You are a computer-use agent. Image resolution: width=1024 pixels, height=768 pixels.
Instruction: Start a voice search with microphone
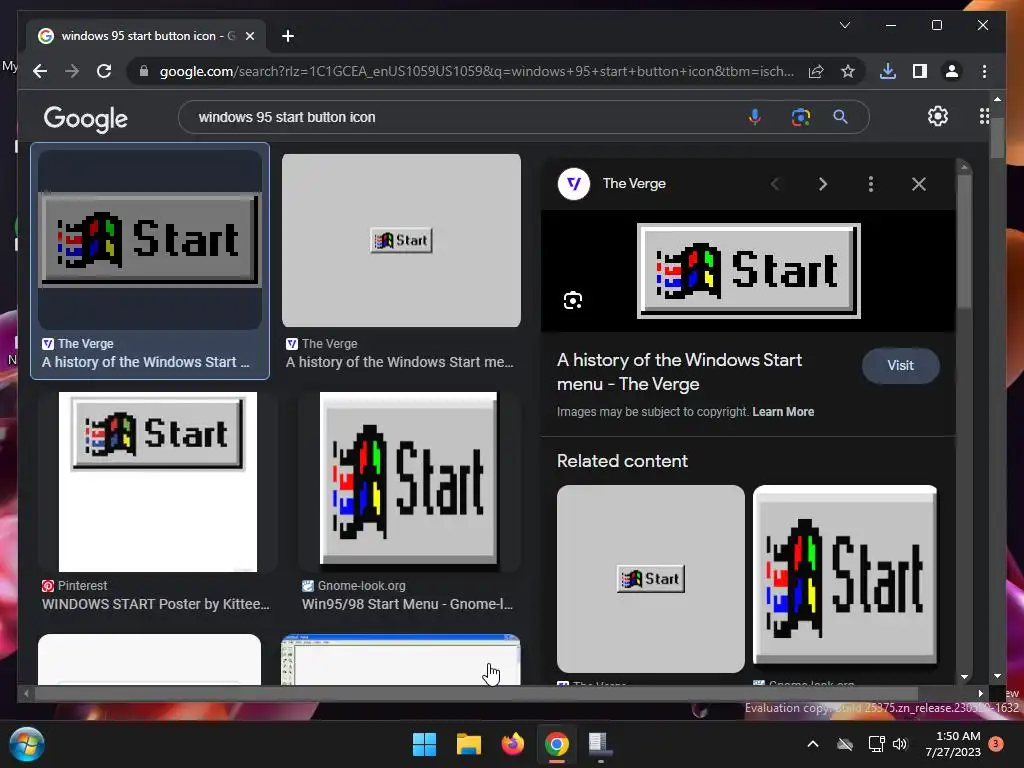point(754,117)
